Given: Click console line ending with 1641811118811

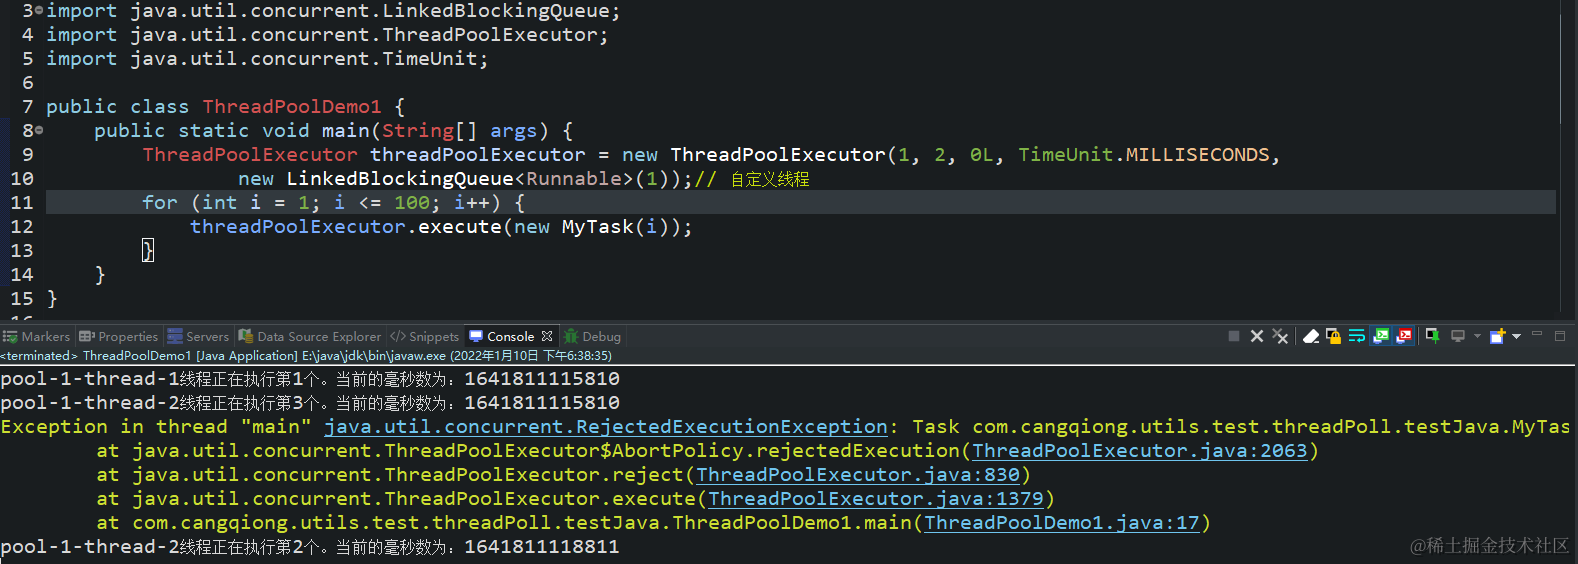Looking at the screenshot, I should 310,547.
